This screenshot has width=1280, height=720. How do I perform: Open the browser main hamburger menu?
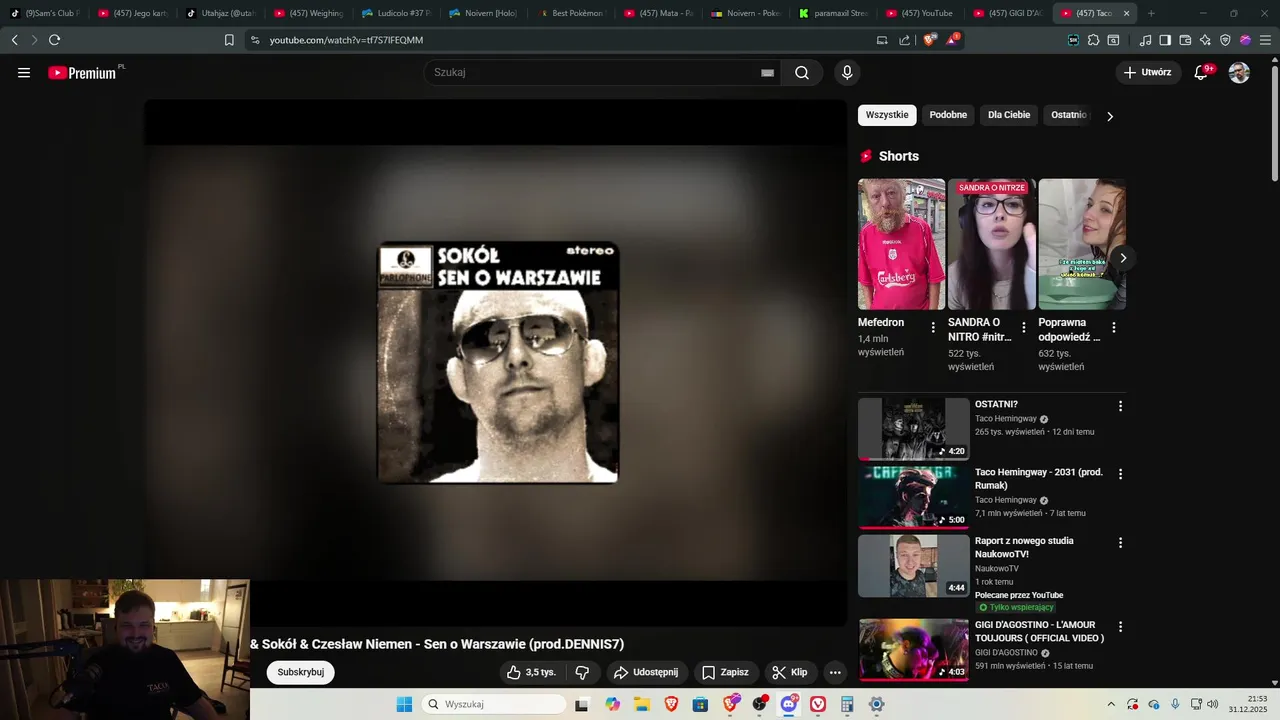click(x=1265, y=40)
